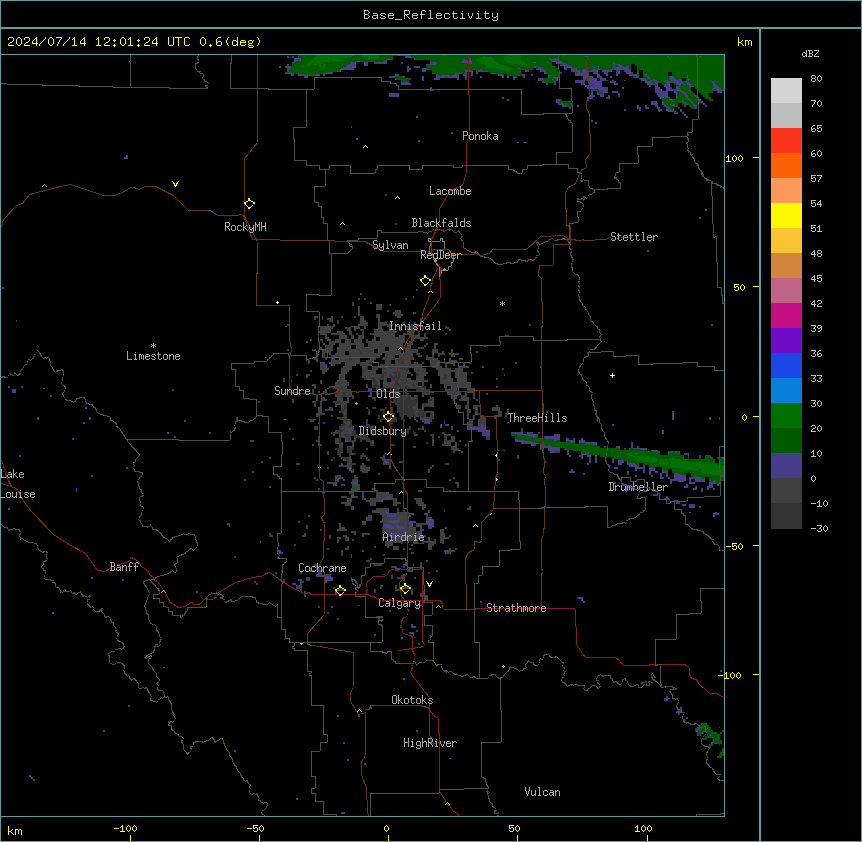Click the asterisk marker above Limestone

pyautogui.click(x=153, y=346)
